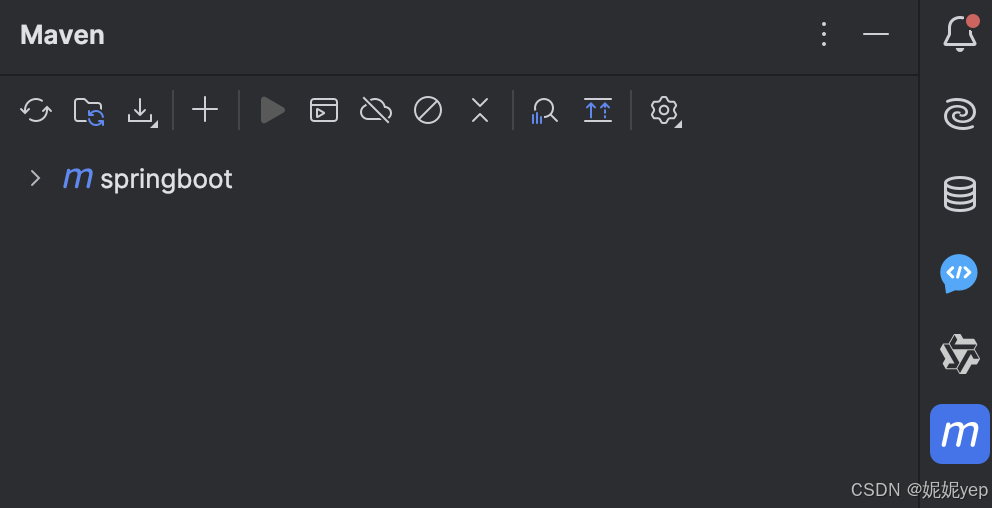Click Generate Sources and Update Folders icon
The height and width of the screenshot is (508, 992).
pos(89,111)
